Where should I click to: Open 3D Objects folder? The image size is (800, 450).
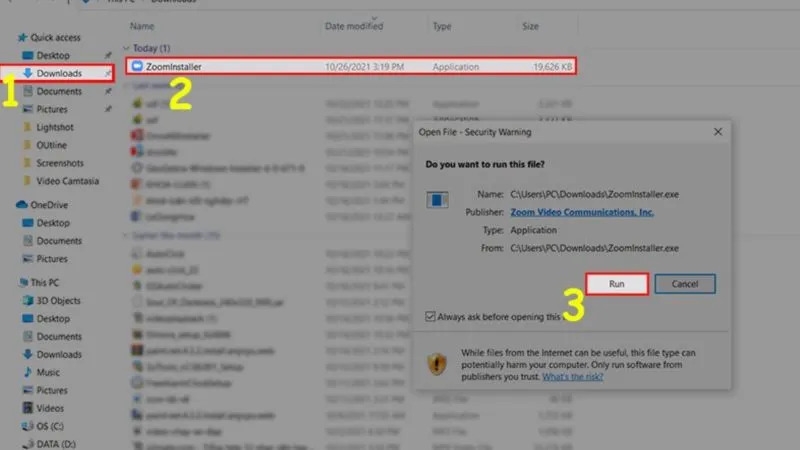point(58,301)
